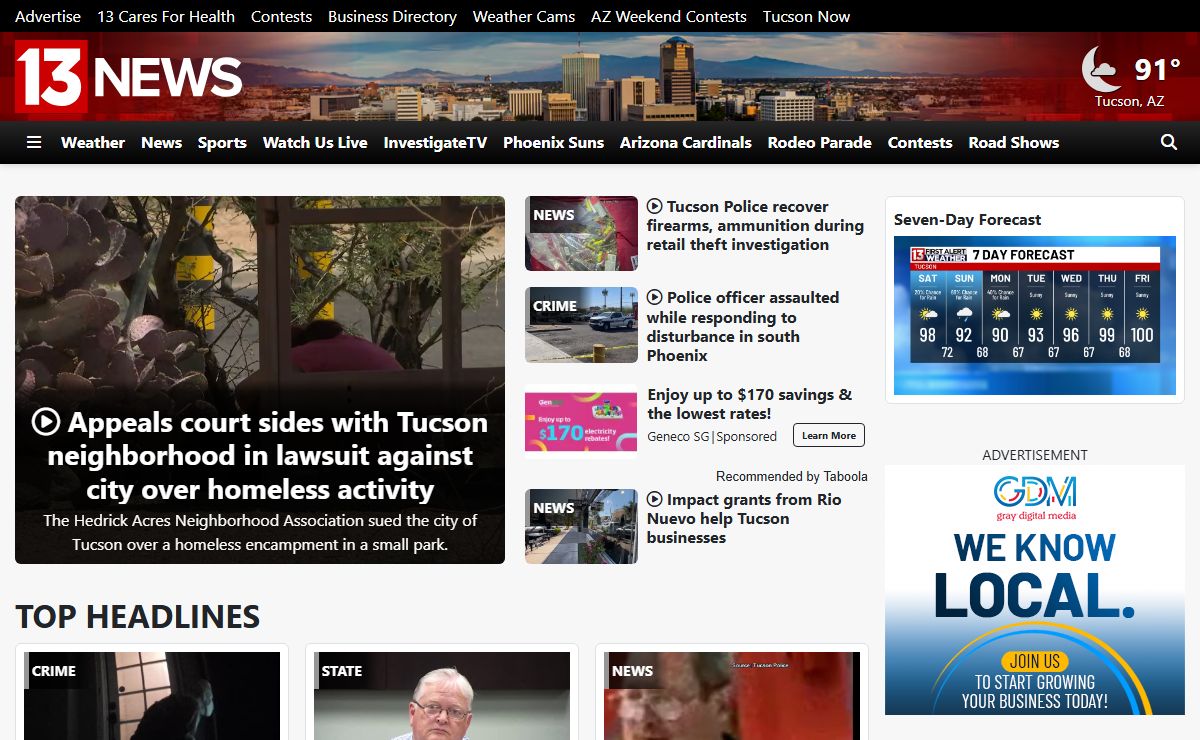Click the Tucson, AZ location label
The height and width of the screenshot is (740, 1200).
[x=1129, y=101]
